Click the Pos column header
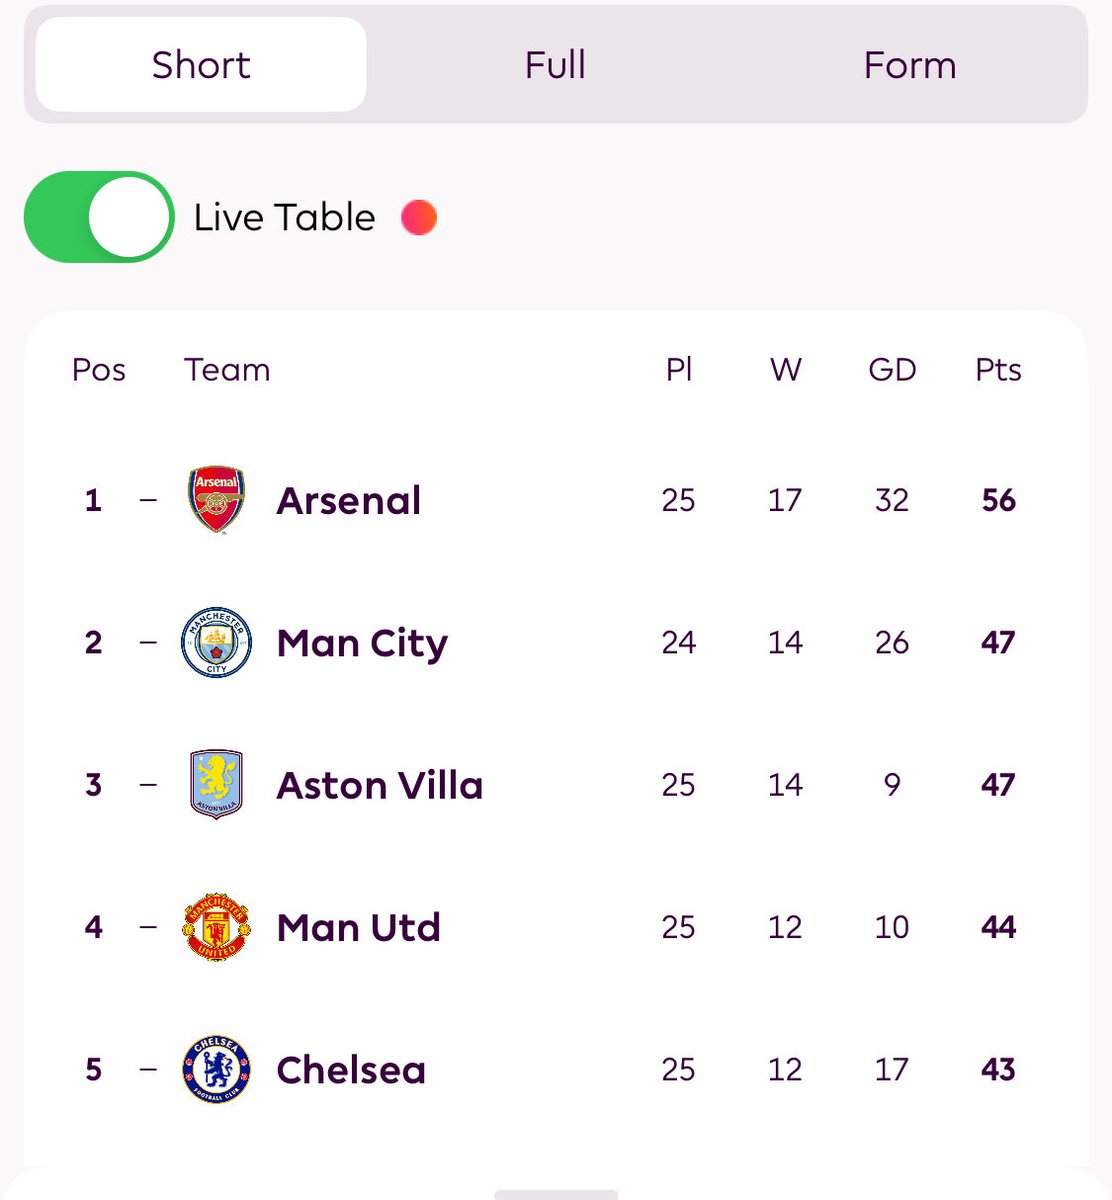This screenshot has height=1200, width=1112. tap(99, 370)
